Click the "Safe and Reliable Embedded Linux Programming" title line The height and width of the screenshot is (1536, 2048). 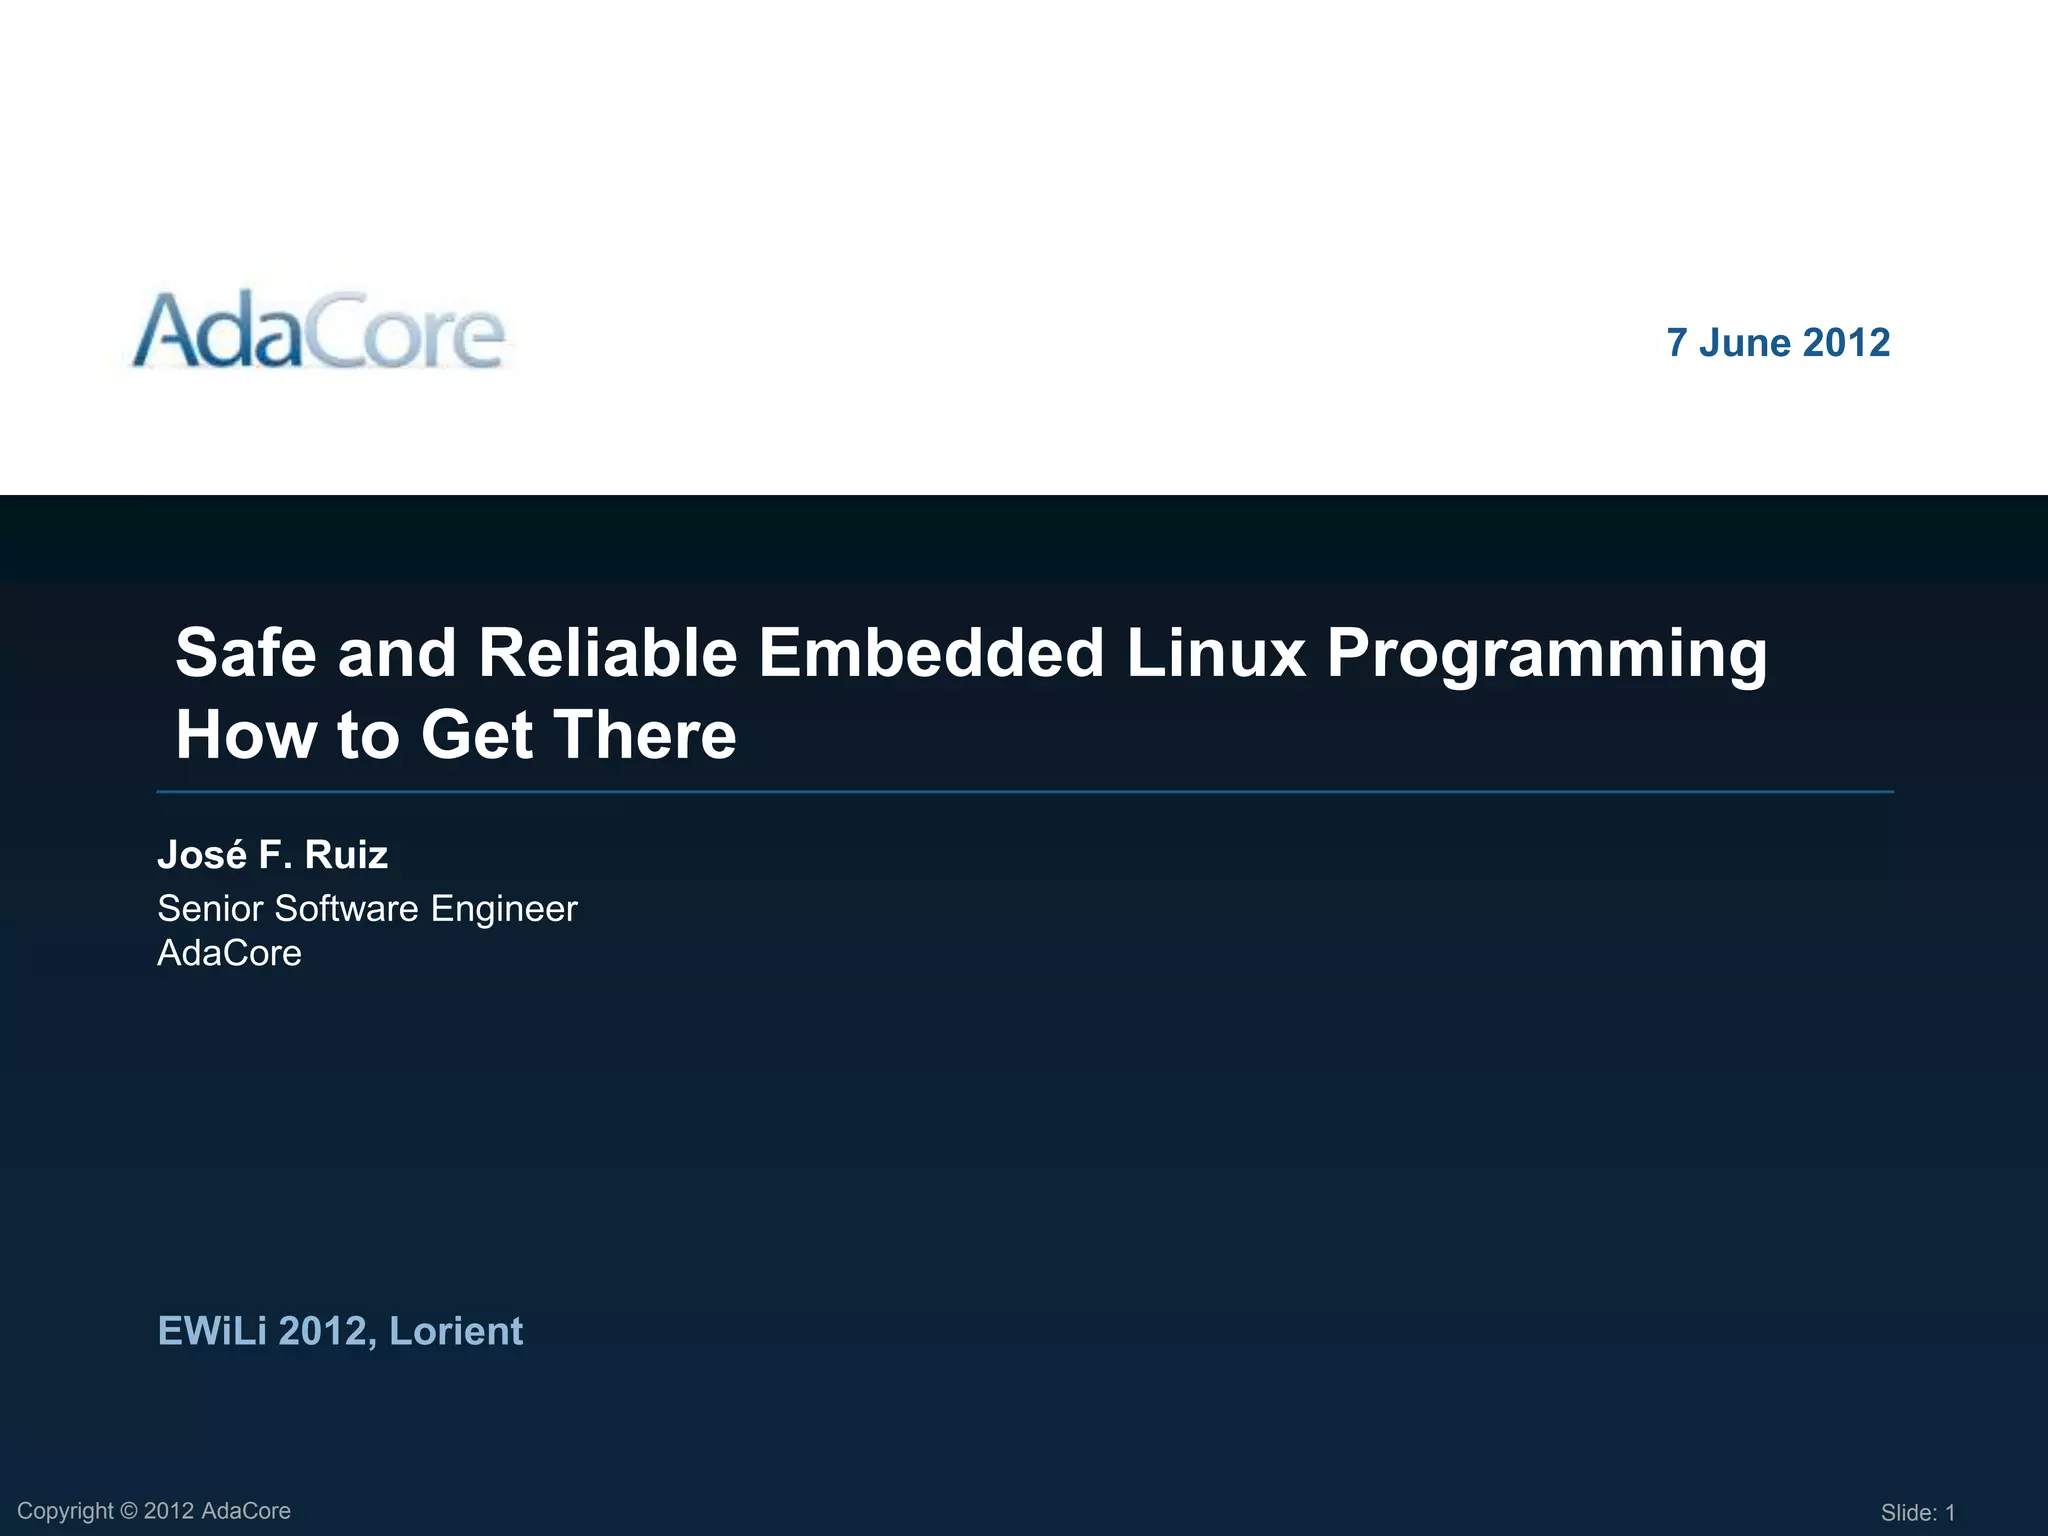[x=970, y=653]
